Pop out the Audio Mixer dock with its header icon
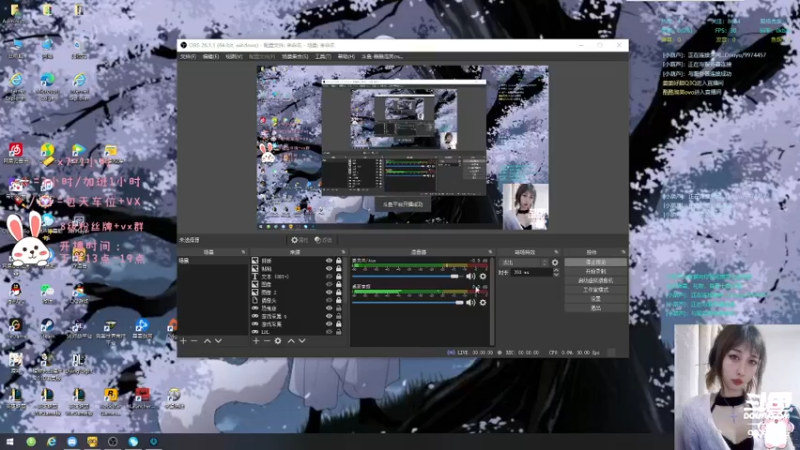 pyautogui.click(x=490, y=252)
